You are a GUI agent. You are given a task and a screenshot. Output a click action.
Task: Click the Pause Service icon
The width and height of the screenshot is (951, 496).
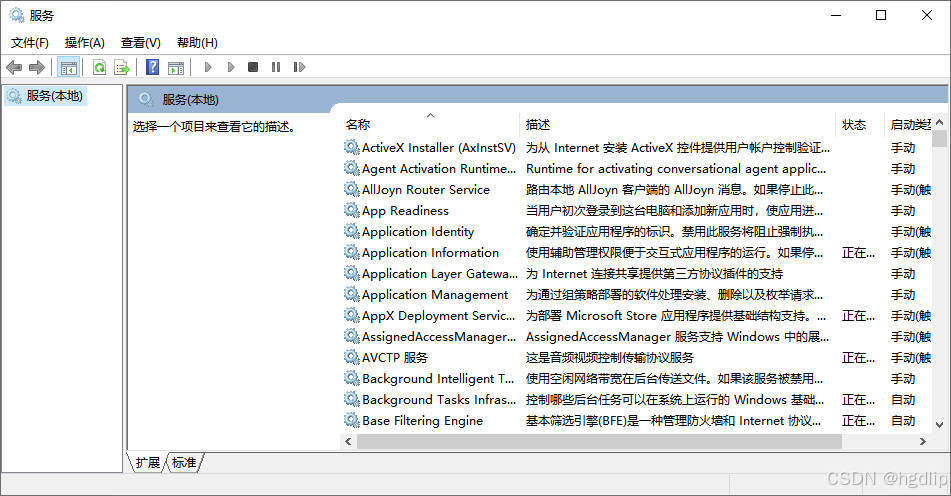[276, 67]
